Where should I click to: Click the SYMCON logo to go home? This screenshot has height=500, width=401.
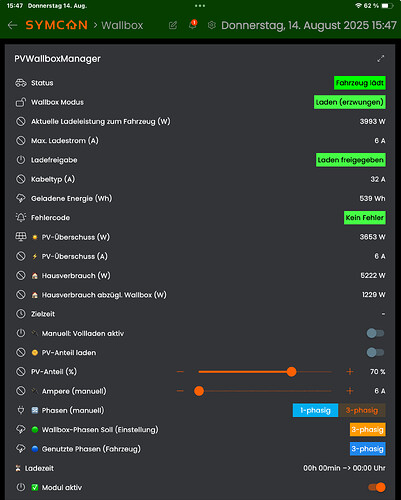[x=56, y=25]
